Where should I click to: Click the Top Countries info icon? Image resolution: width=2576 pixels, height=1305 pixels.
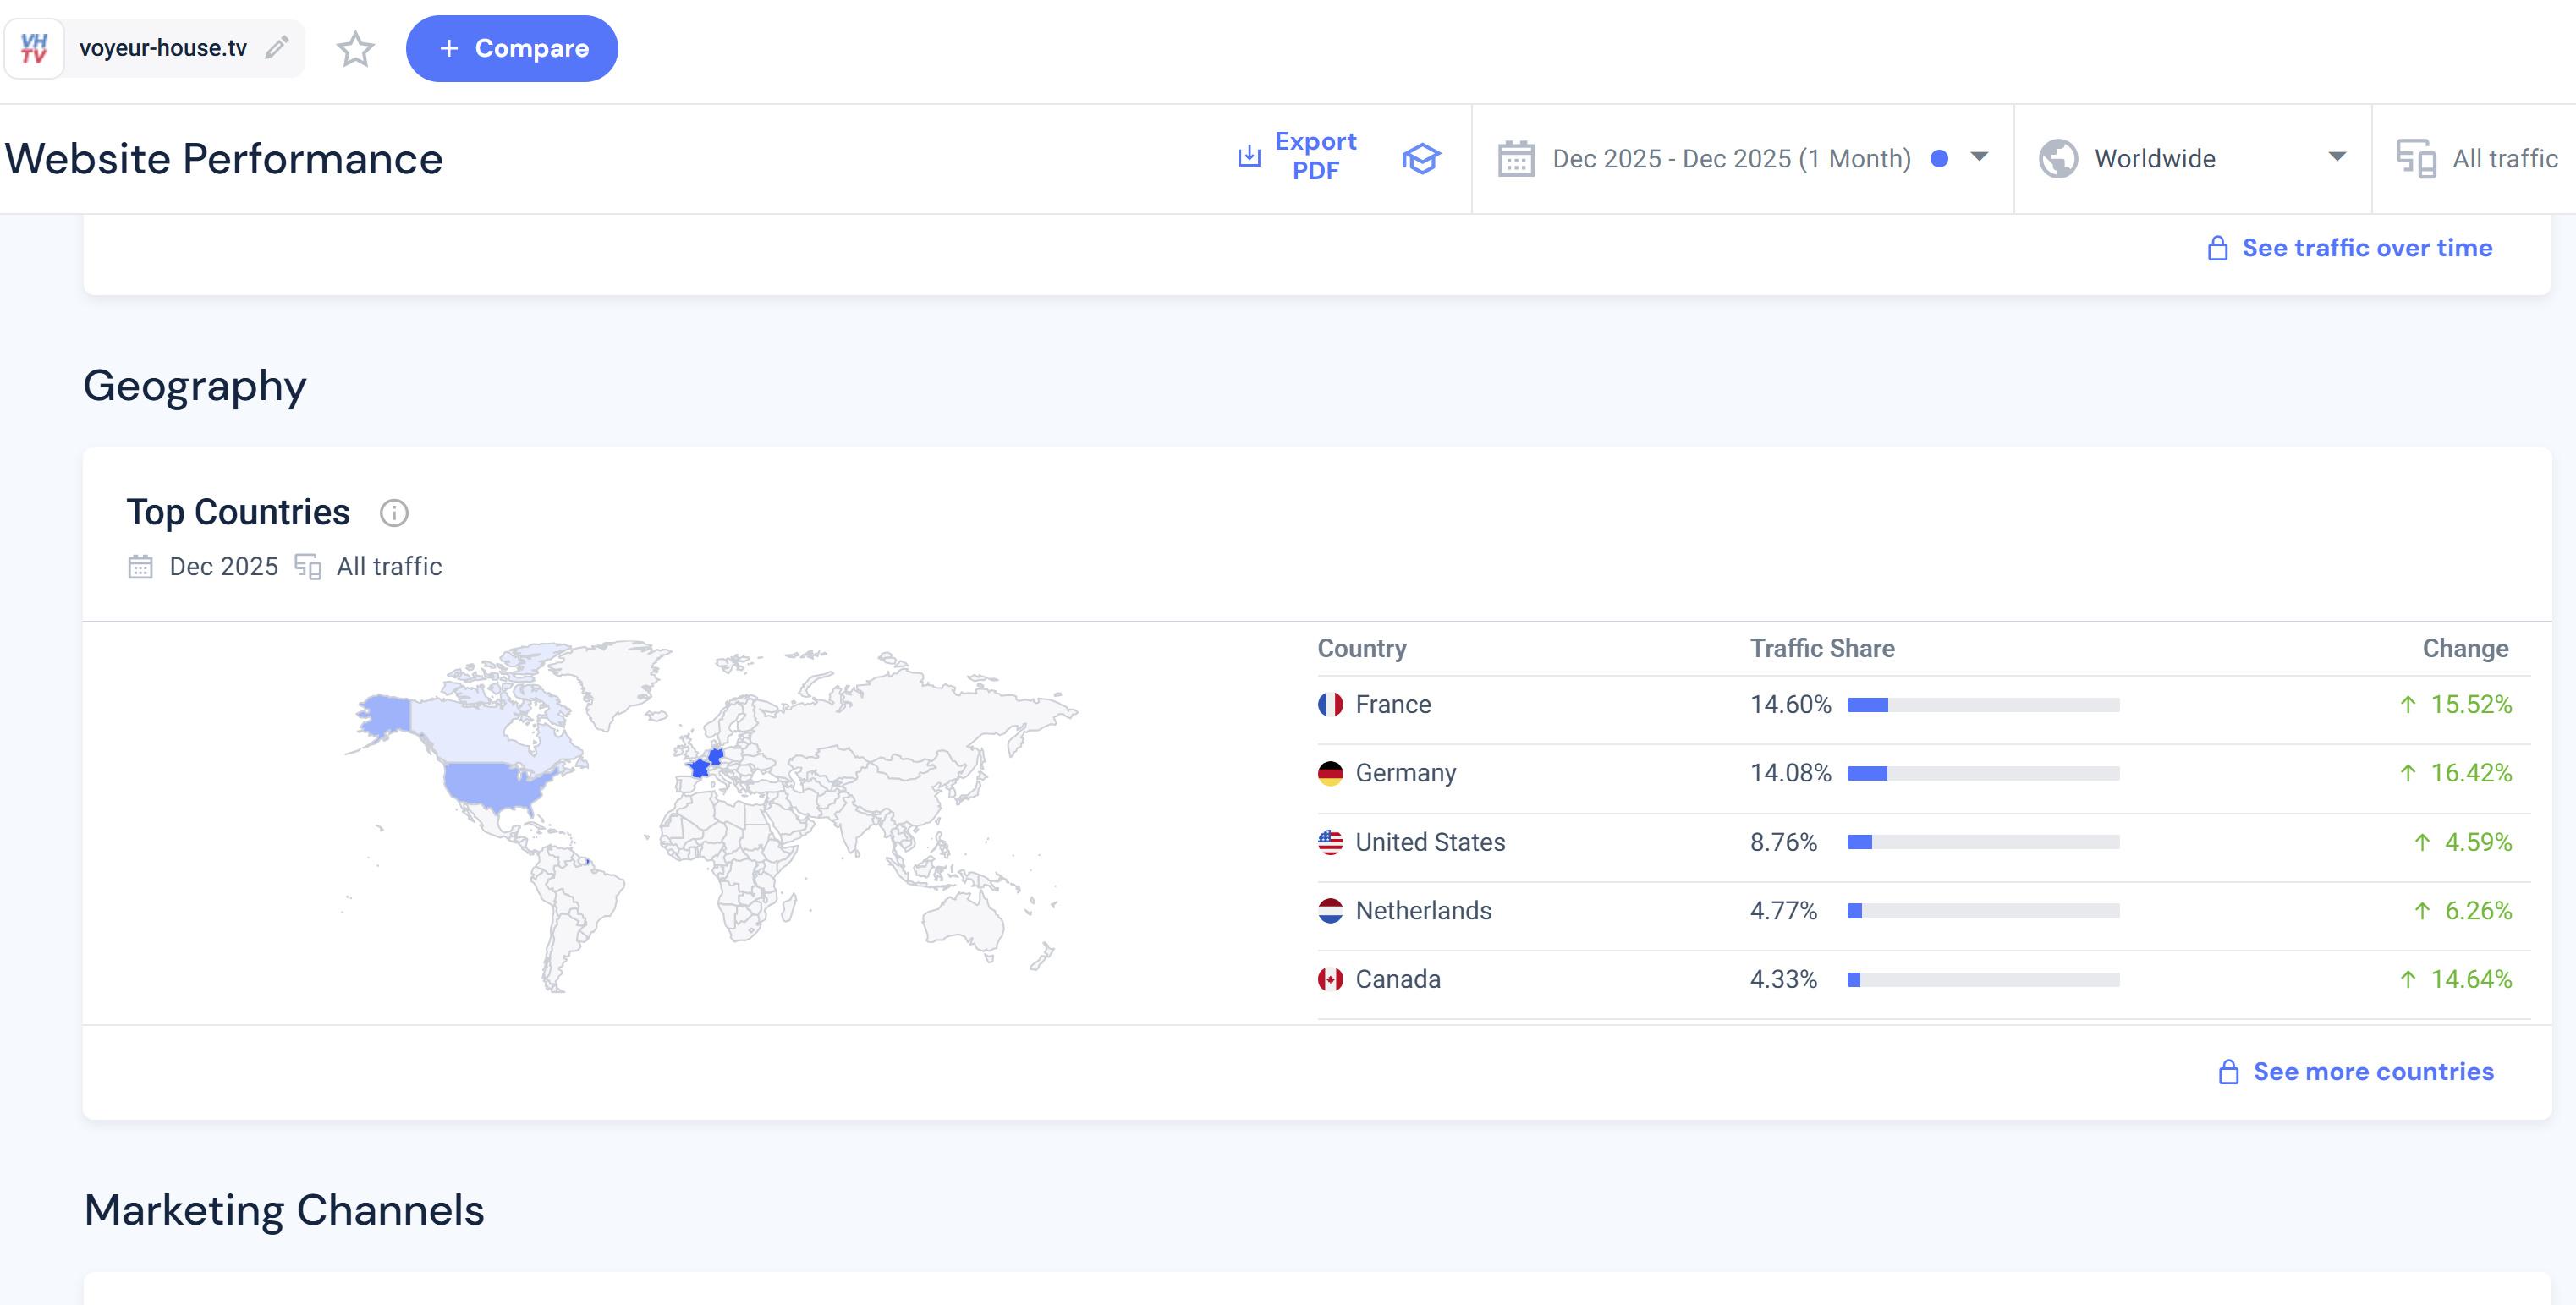[x=394, y=513]
